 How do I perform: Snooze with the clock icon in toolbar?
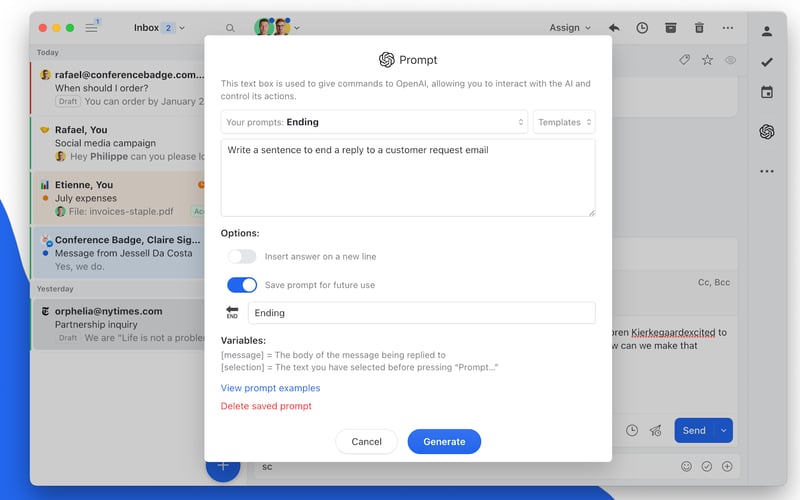click(x=642, y=28)
